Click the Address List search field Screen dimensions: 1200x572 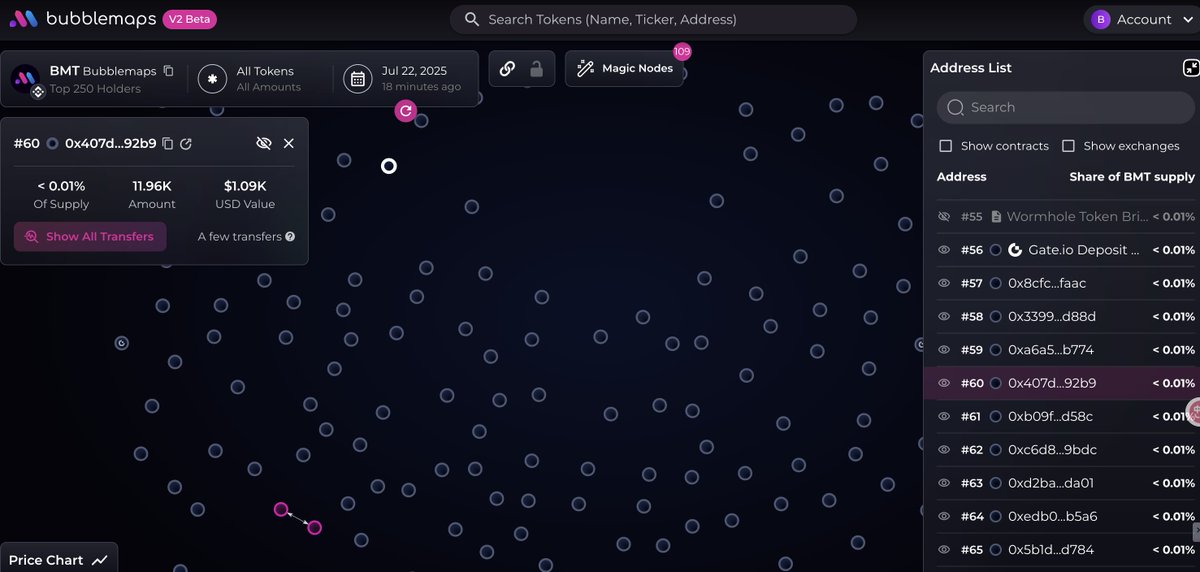coord(1066,107)
